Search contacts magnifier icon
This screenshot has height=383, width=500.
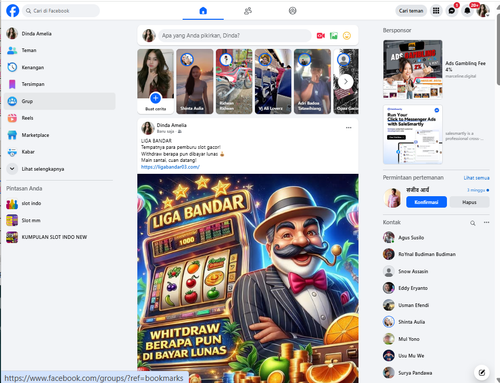click(473, 223)
